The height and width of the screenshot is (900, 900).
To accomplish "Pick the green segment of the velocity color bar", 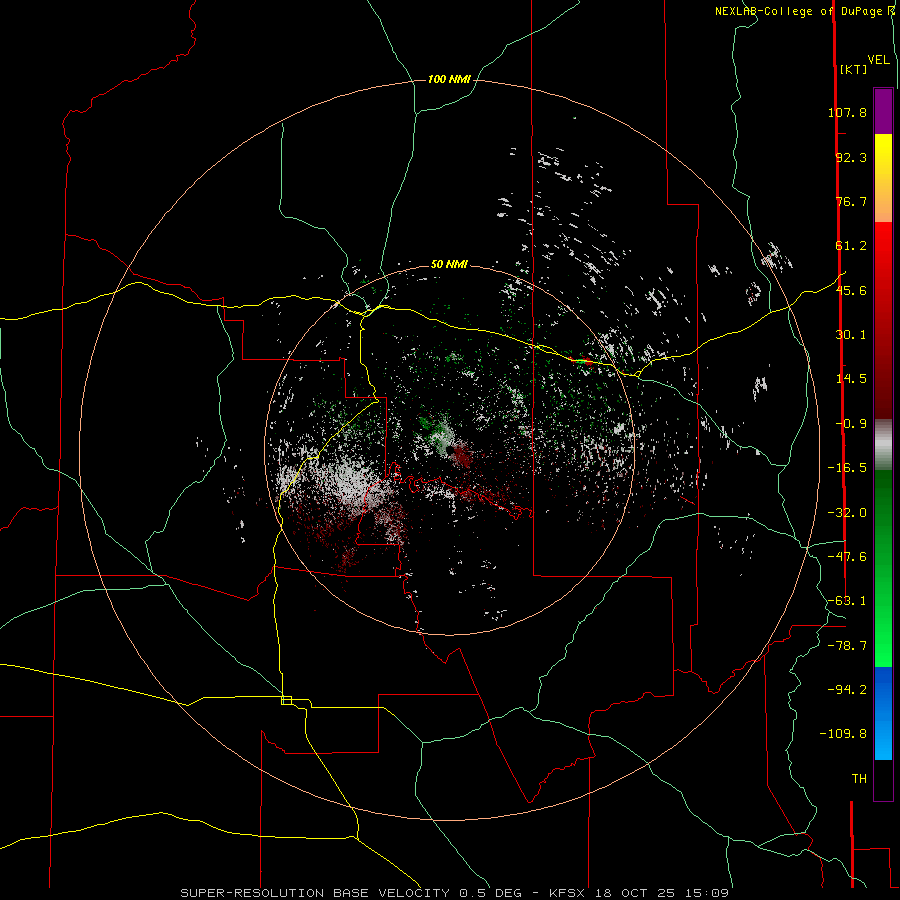I will (x=883, y=568).
